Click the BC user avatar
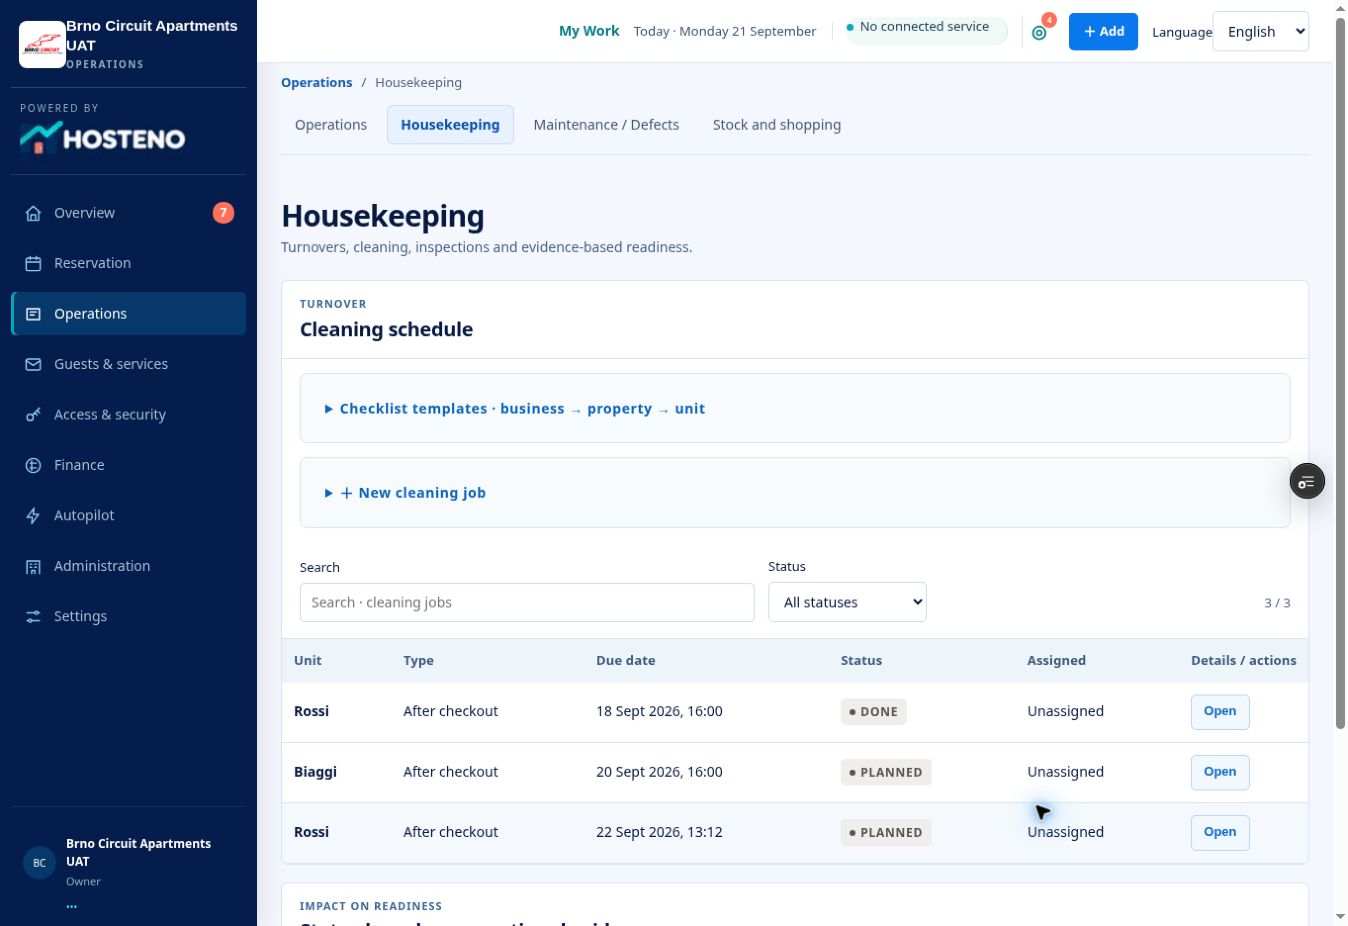The width and height of the screenshot is (1348, 926). click(x=39, y=862)
